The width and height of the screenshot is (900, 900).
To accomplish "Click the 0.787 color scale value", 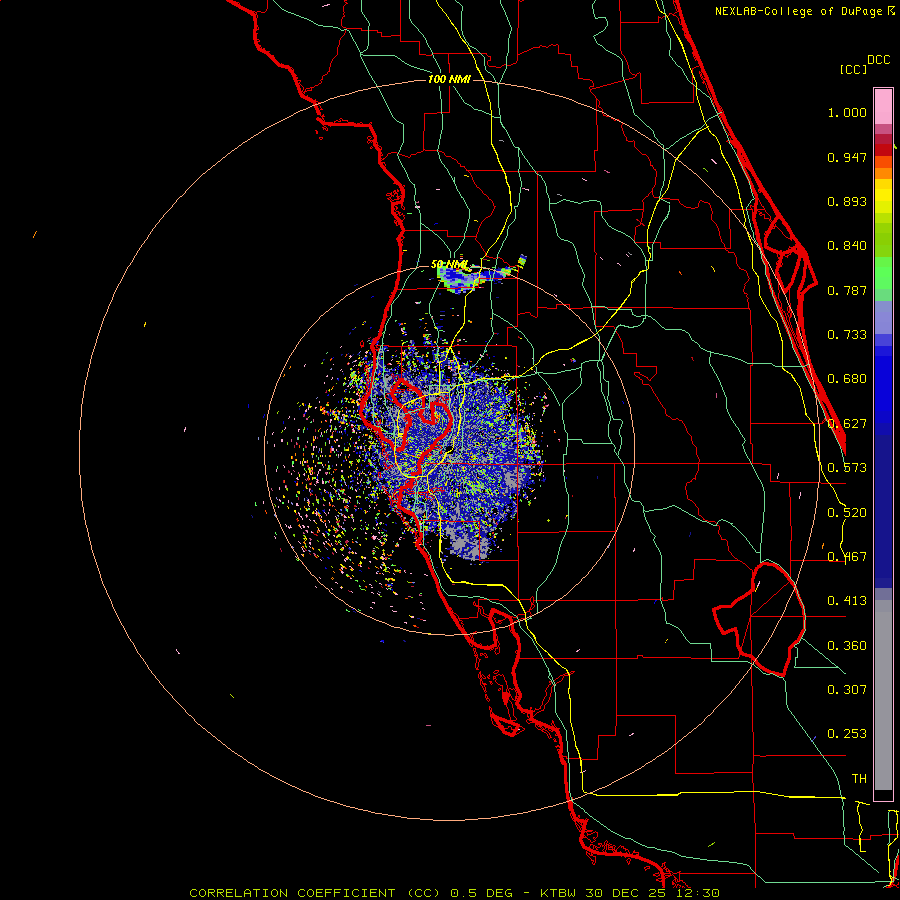I will [x=847, y=290].
